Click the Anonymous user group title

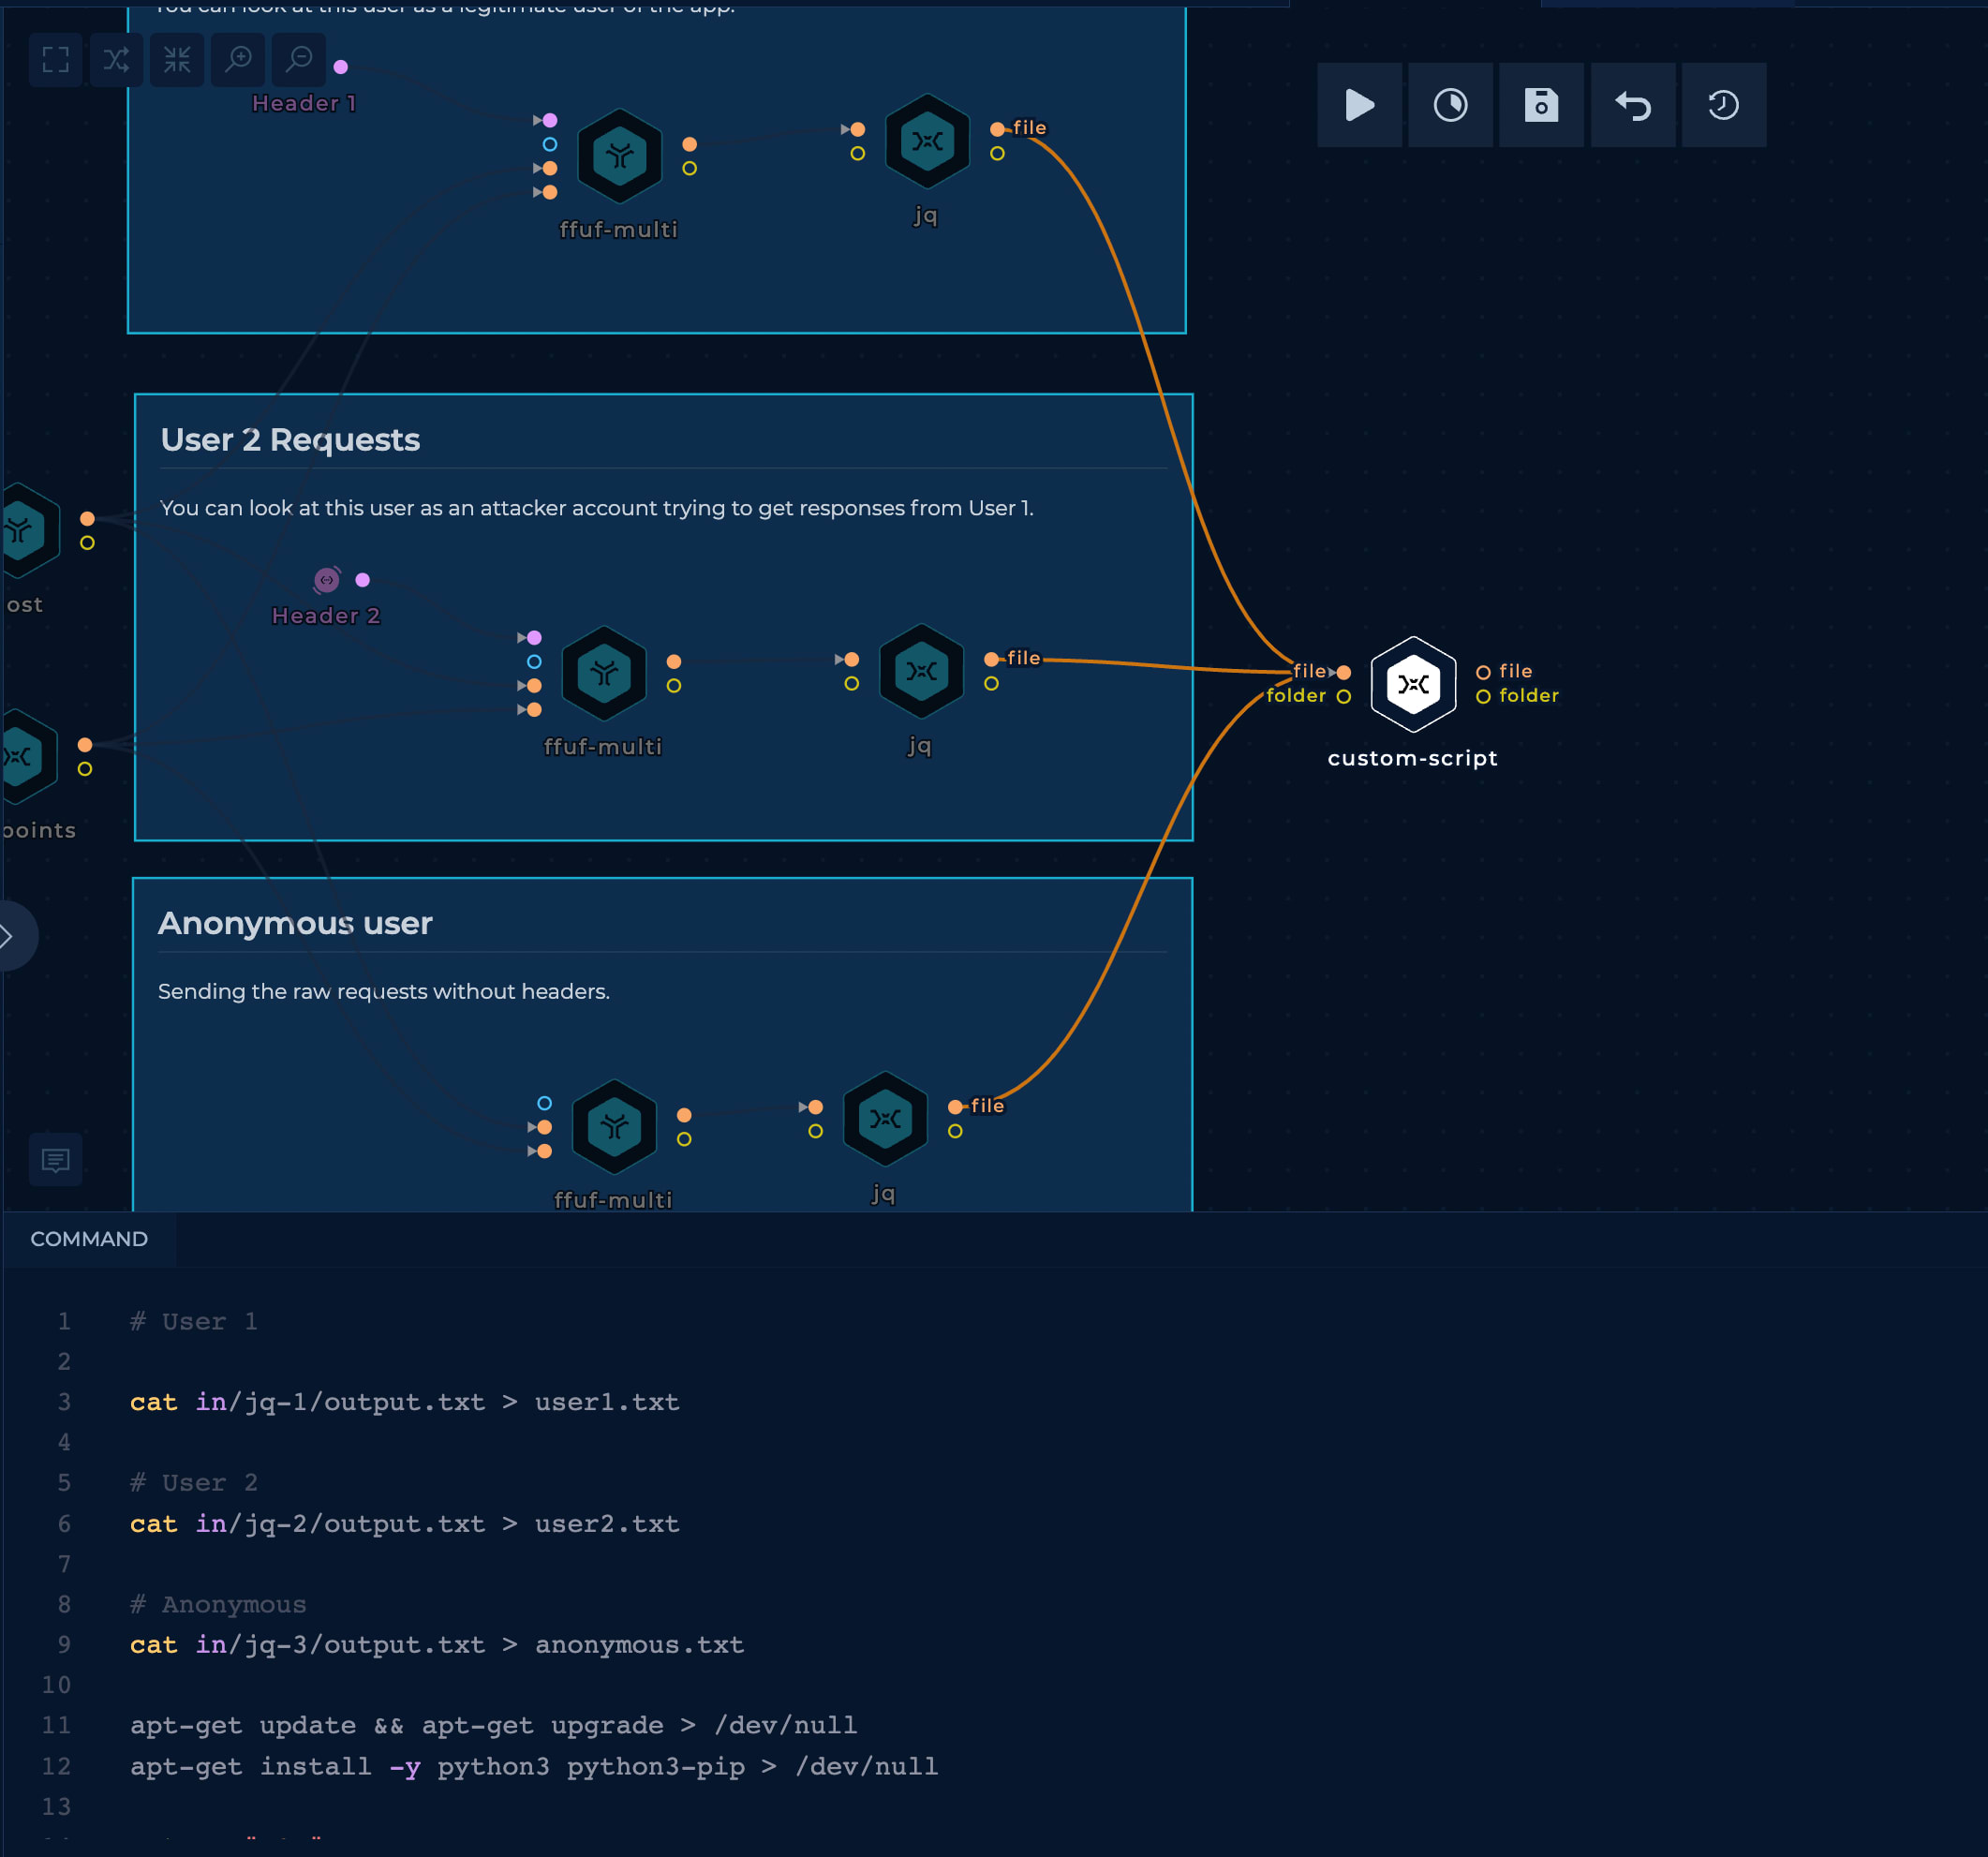295,923
